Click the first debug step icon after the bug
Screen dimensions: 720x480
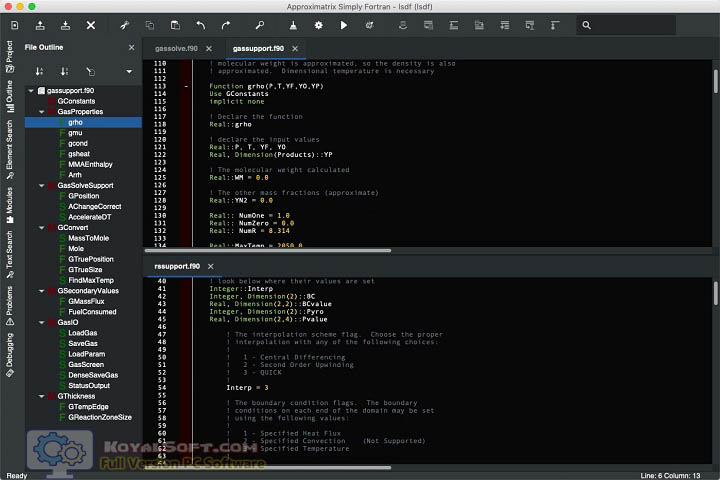click(x=403, y=25)
